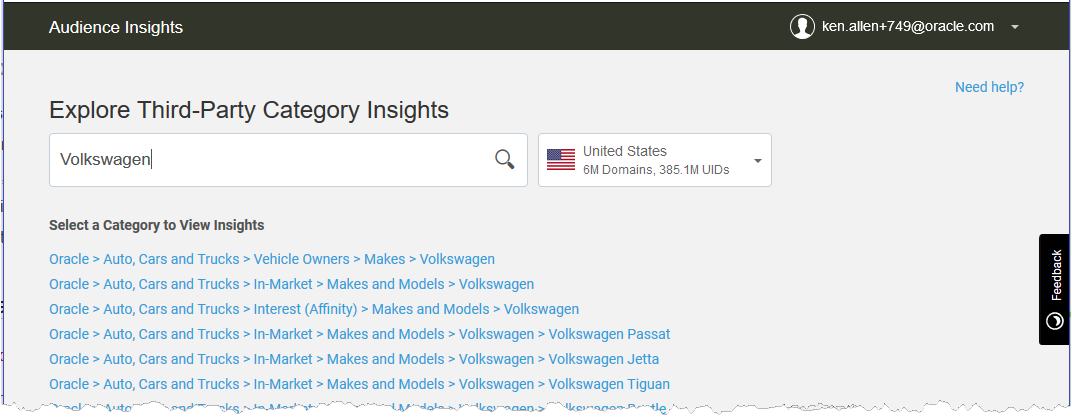Open the country dropdown showing 6M Domains

coord(655,160)
